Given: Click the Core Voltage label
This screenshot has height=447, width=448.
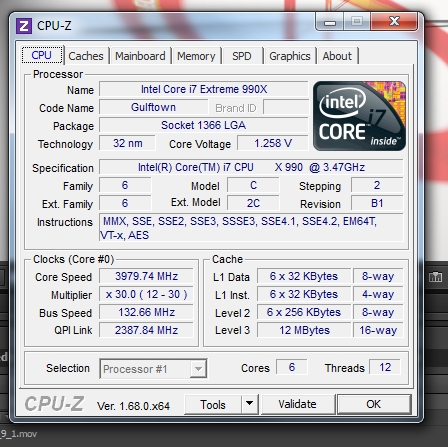Looking at the screenshot, I should 200,144.
